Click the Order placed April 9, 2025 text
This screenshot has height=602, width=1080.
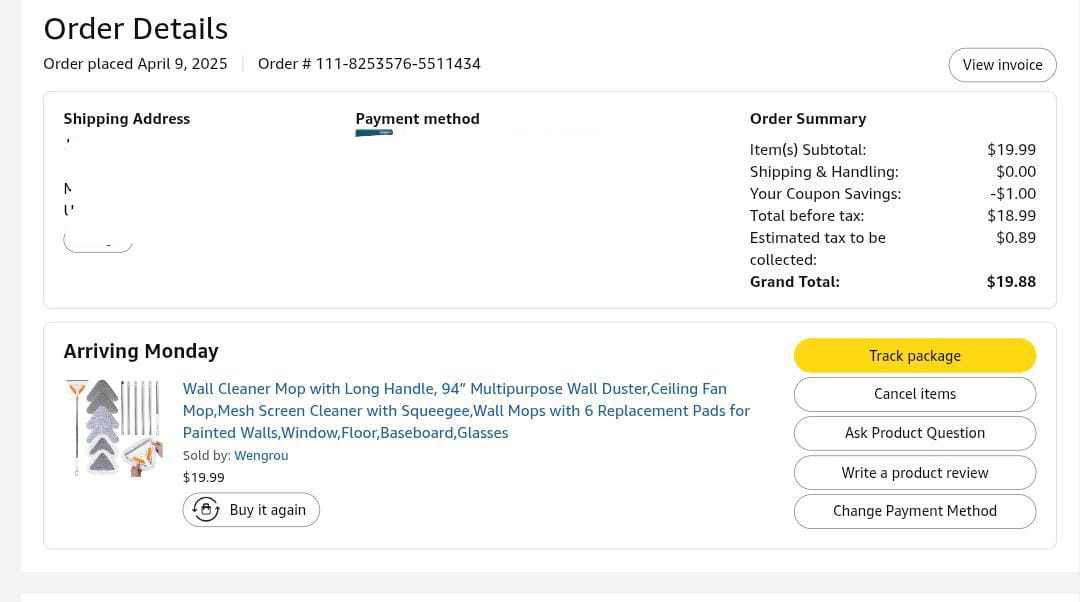coord(135,64)
